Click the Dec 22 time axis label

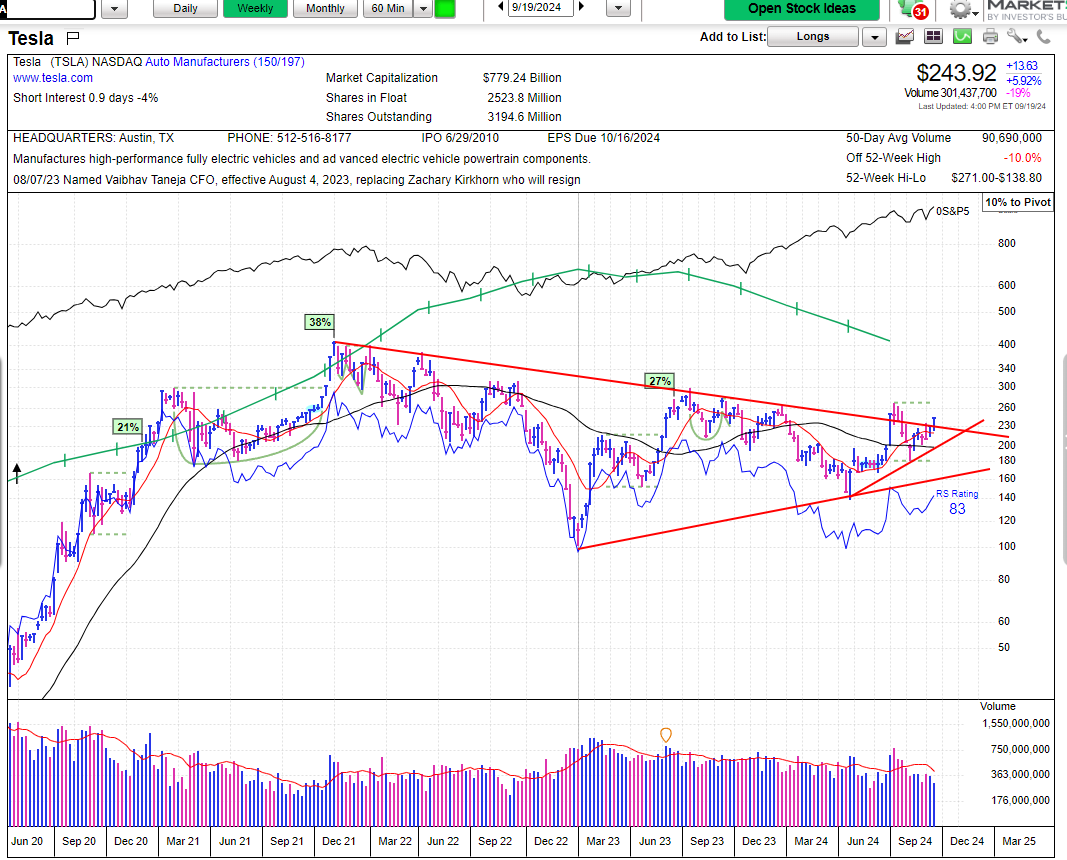click(x=551, y=842)
